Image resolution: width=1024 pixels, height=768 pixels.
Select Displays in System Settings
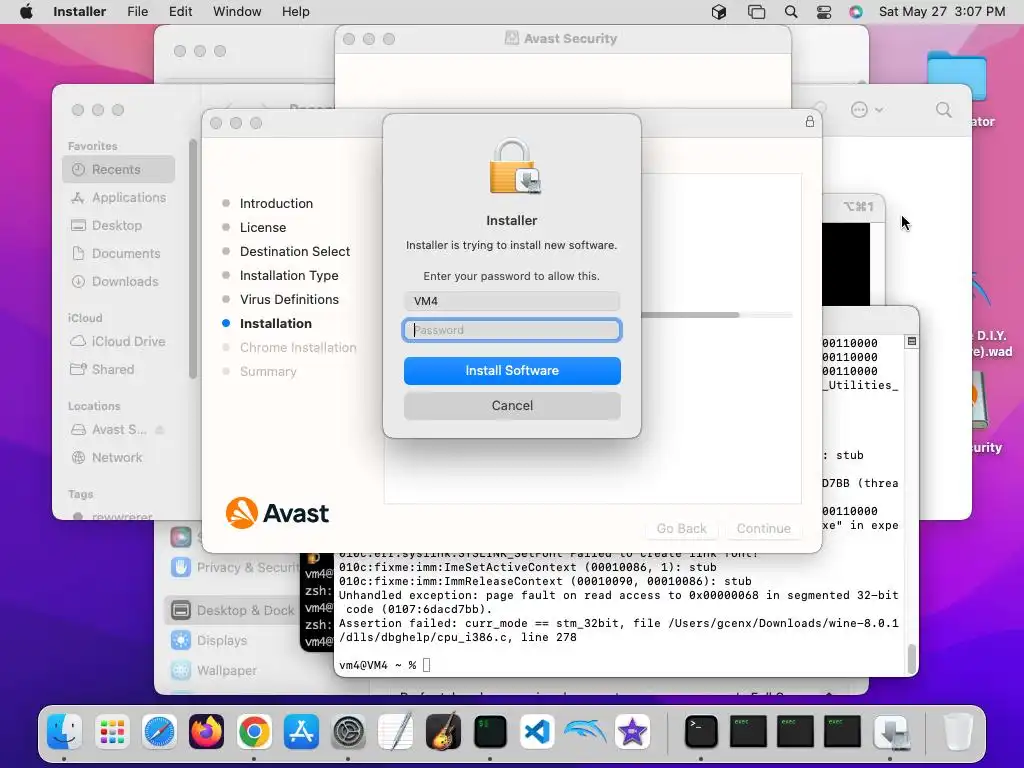209,641
